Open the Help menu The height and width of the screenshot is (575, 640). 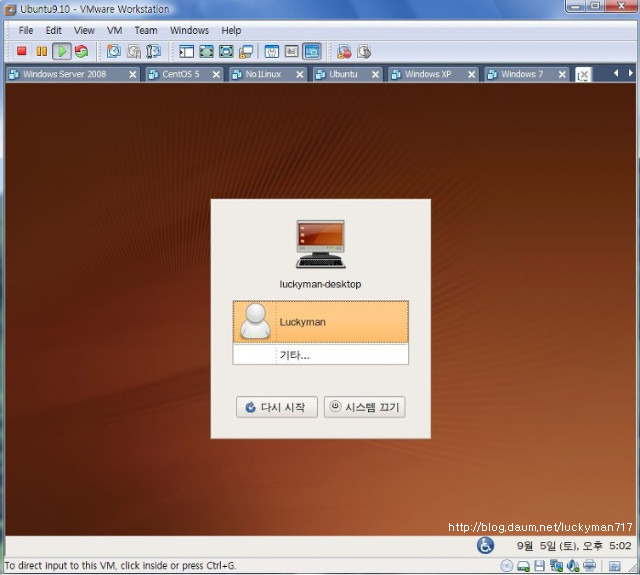(x=231, y=31)
